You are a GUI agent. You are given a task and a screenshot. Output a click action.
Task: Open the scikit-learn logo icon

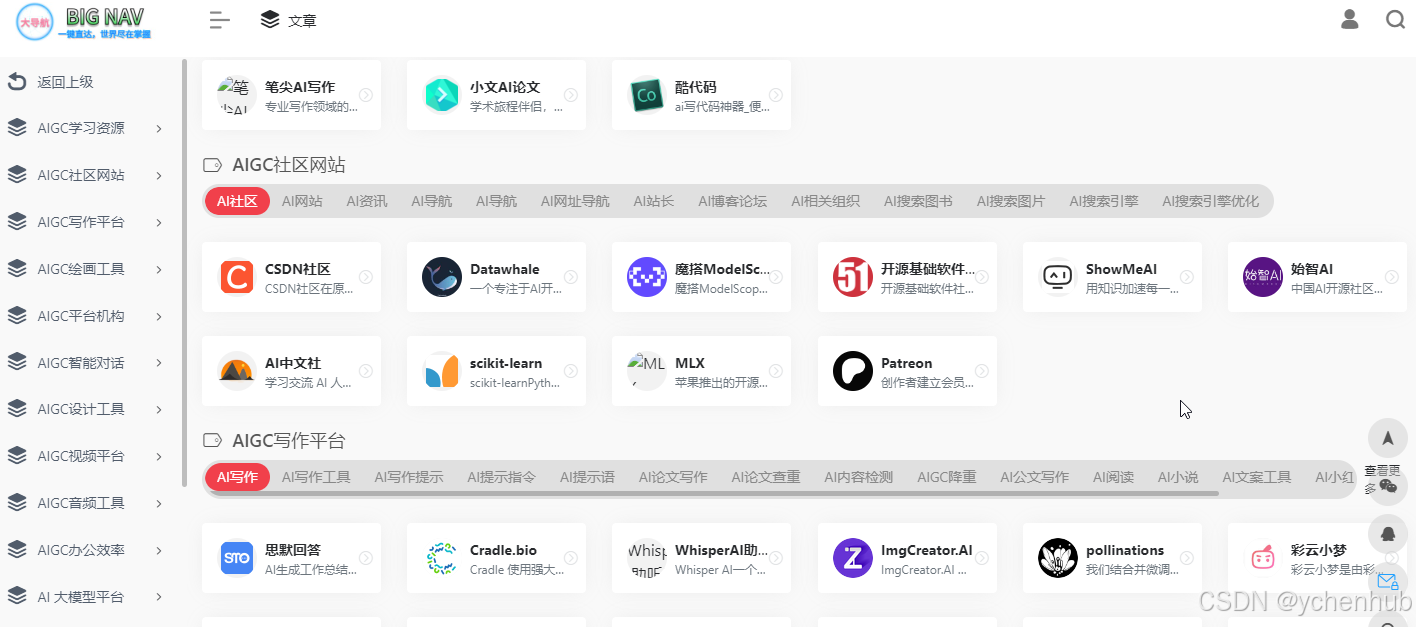[x=441, y=371]
